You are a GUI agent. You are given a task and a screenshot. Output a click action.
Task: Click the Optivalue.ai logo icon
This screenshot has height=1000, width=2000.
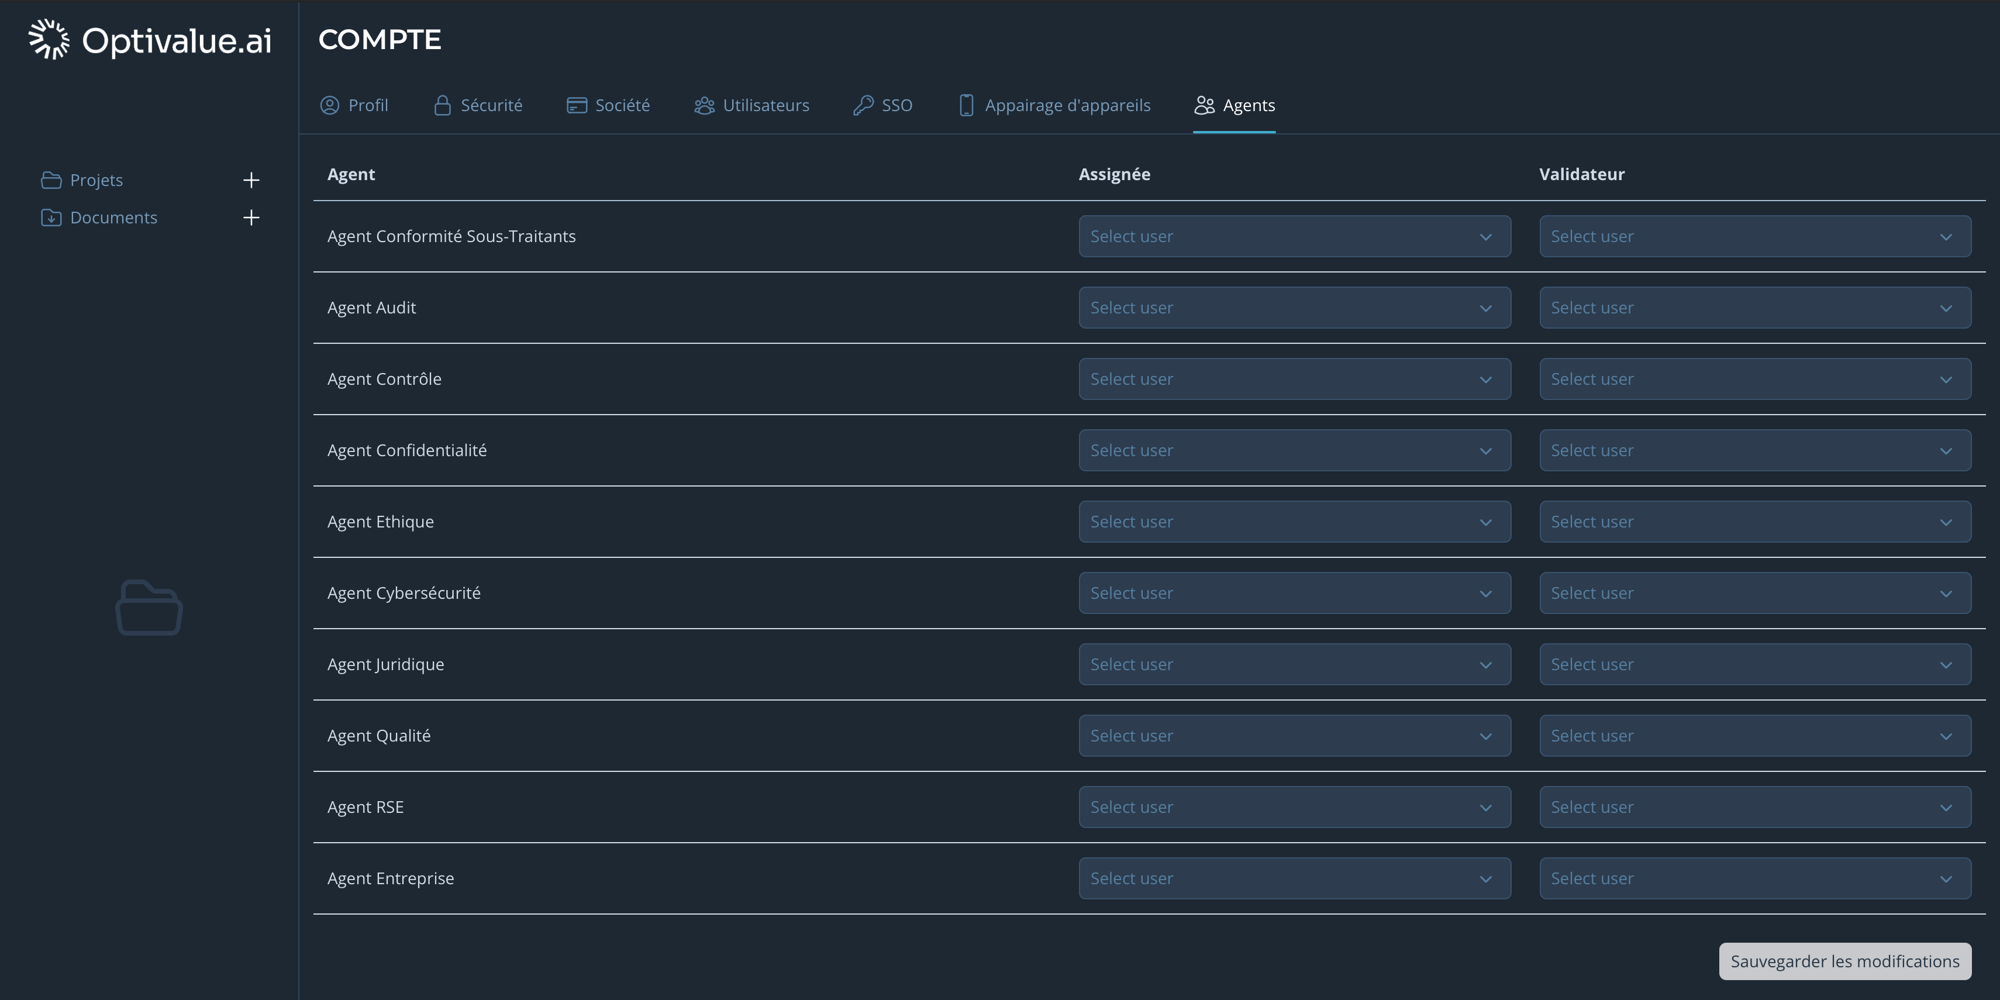click(48, 40)
